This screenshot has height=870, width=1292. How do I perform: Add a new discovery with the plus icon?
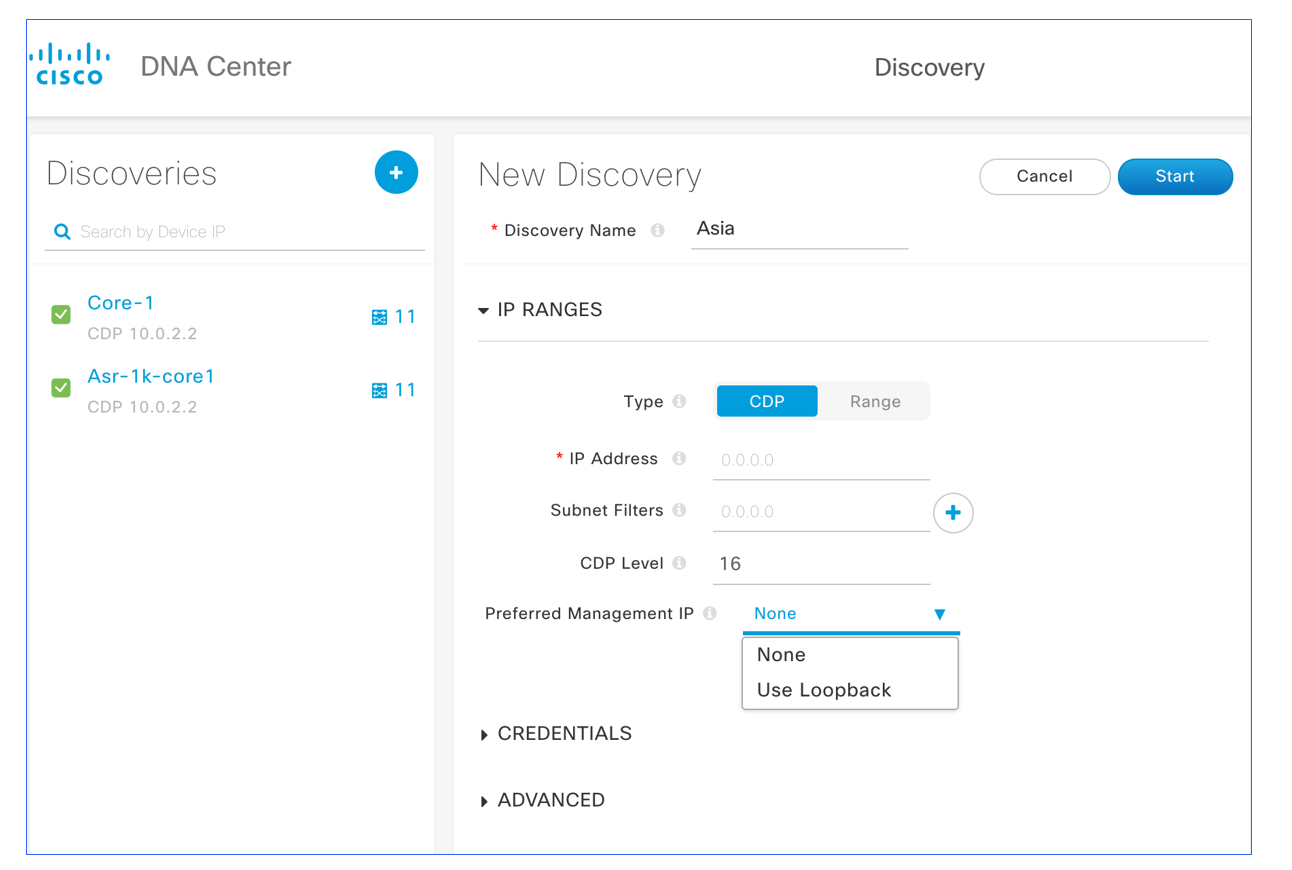tap(396, 173)
